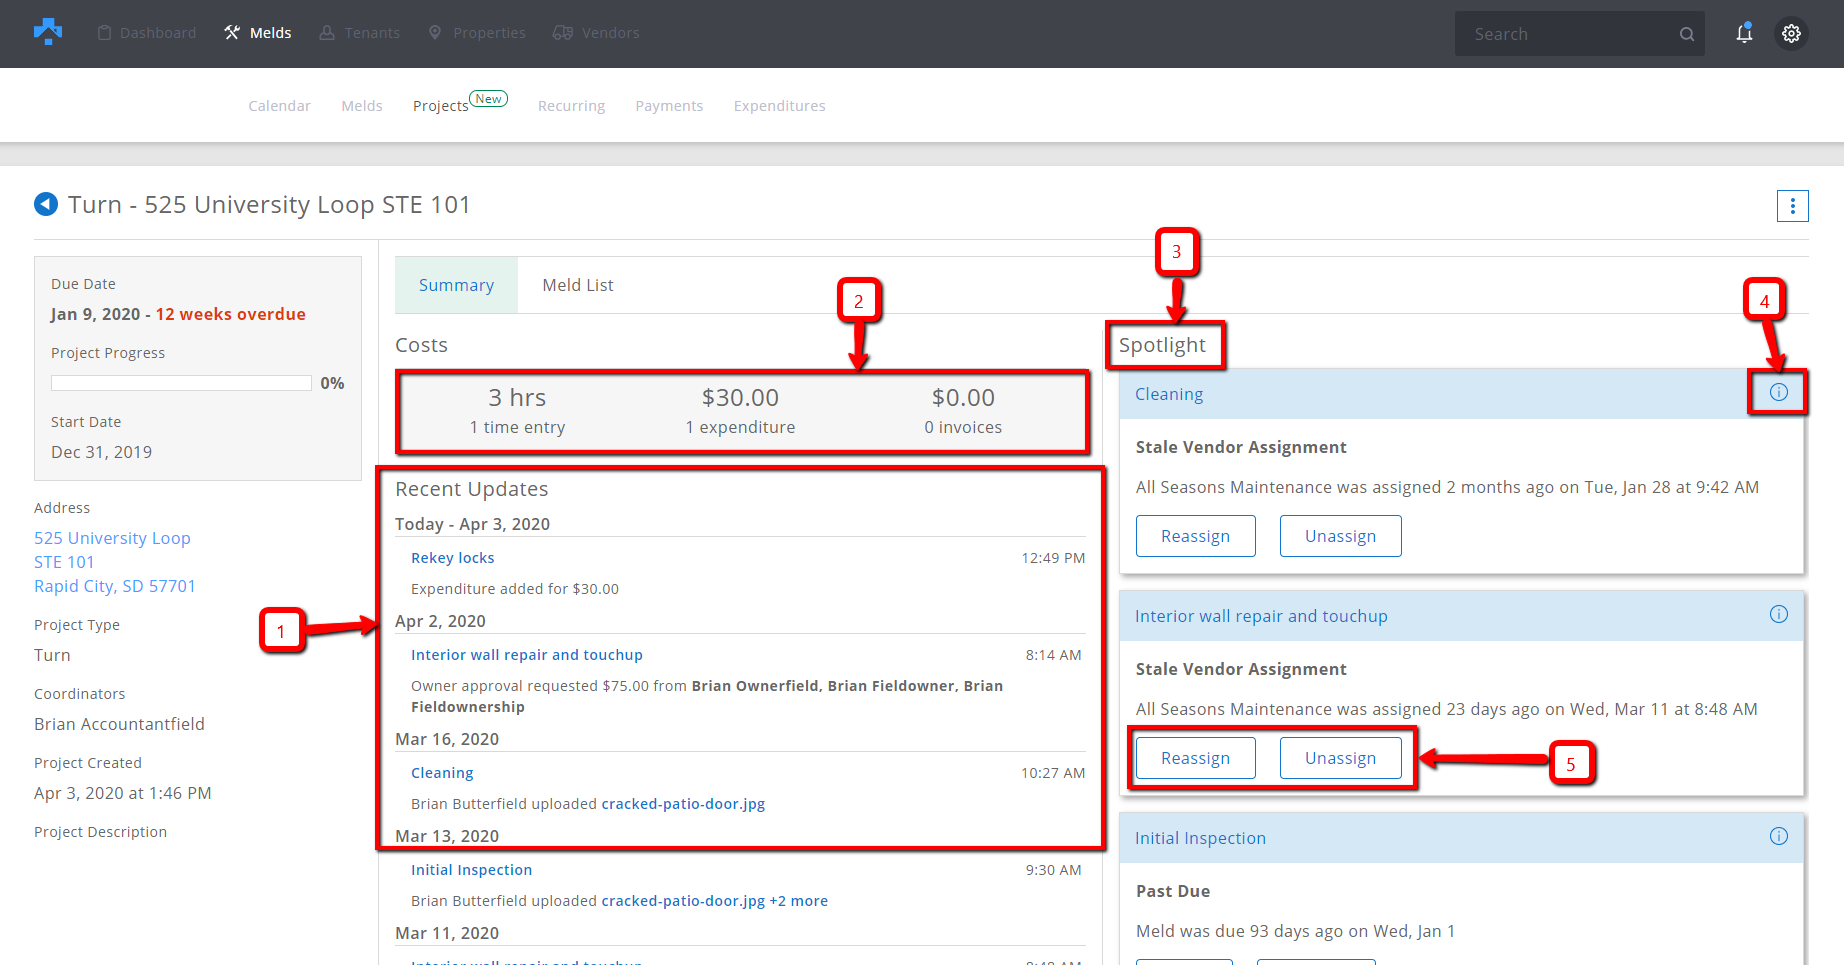Open Tenants in top navigation
Viewport: 1844px width, 965px height.
tap(360, 33)
